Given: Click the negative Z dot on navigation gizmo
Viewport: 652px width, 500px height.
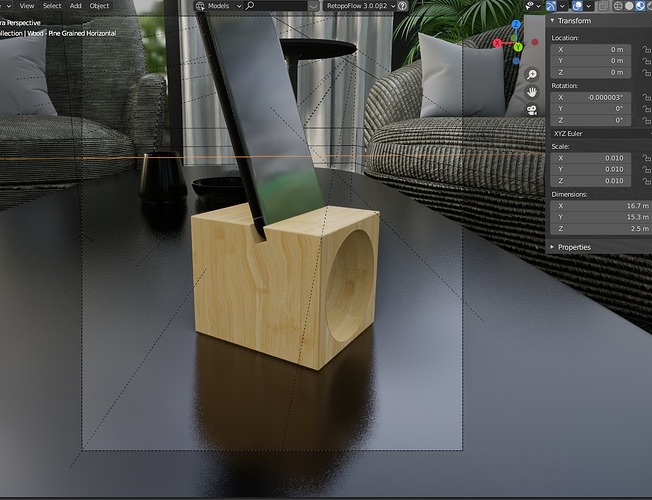Looking at the screenshot, I should (516, 61).
